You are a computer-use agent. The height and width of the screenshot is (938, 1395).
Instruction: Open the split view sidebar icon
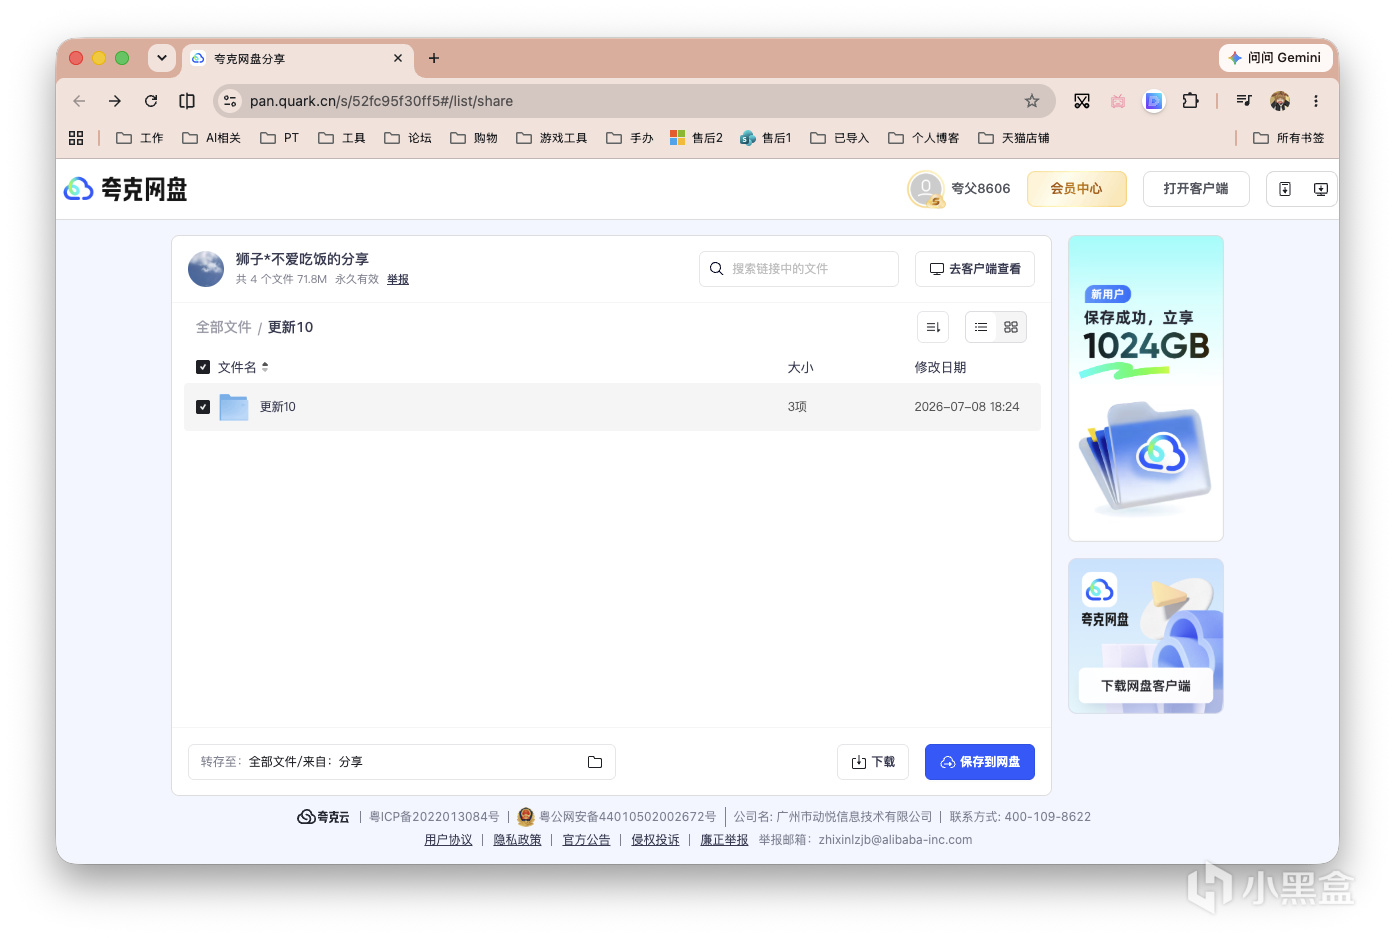187,101
